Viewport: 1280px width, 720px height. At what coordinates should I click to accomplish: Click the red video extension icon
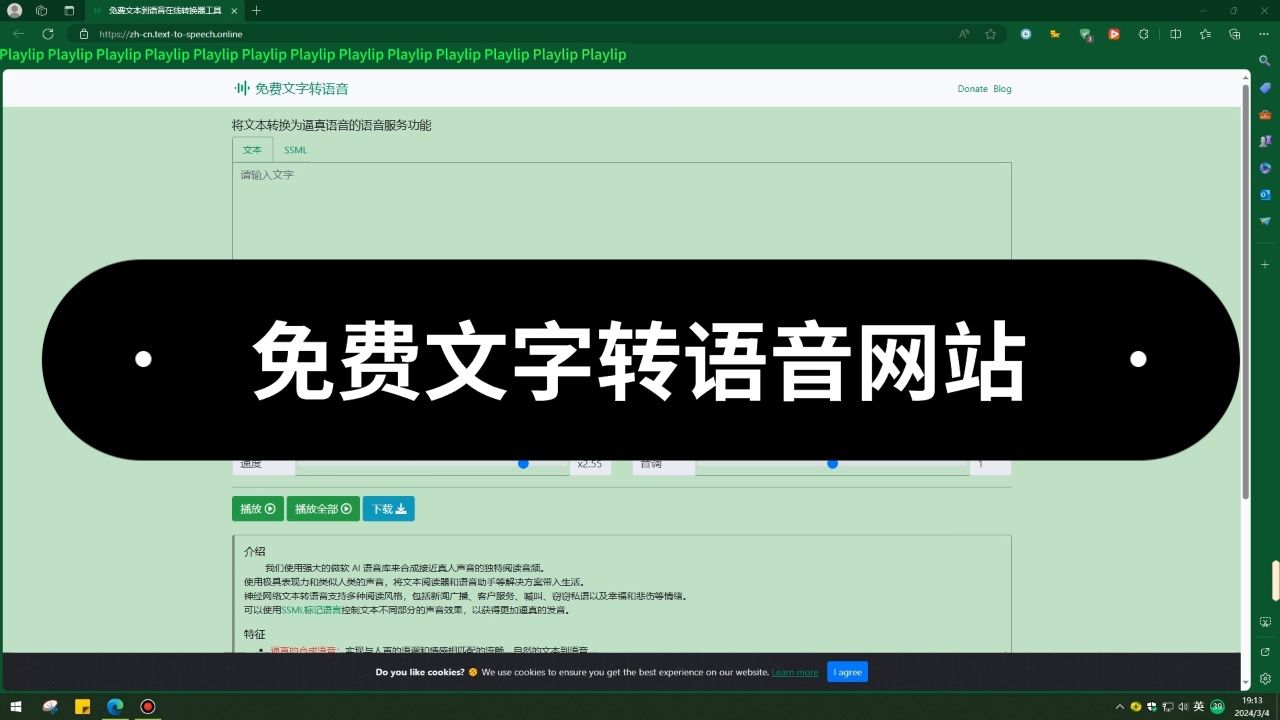point(1114,33)
